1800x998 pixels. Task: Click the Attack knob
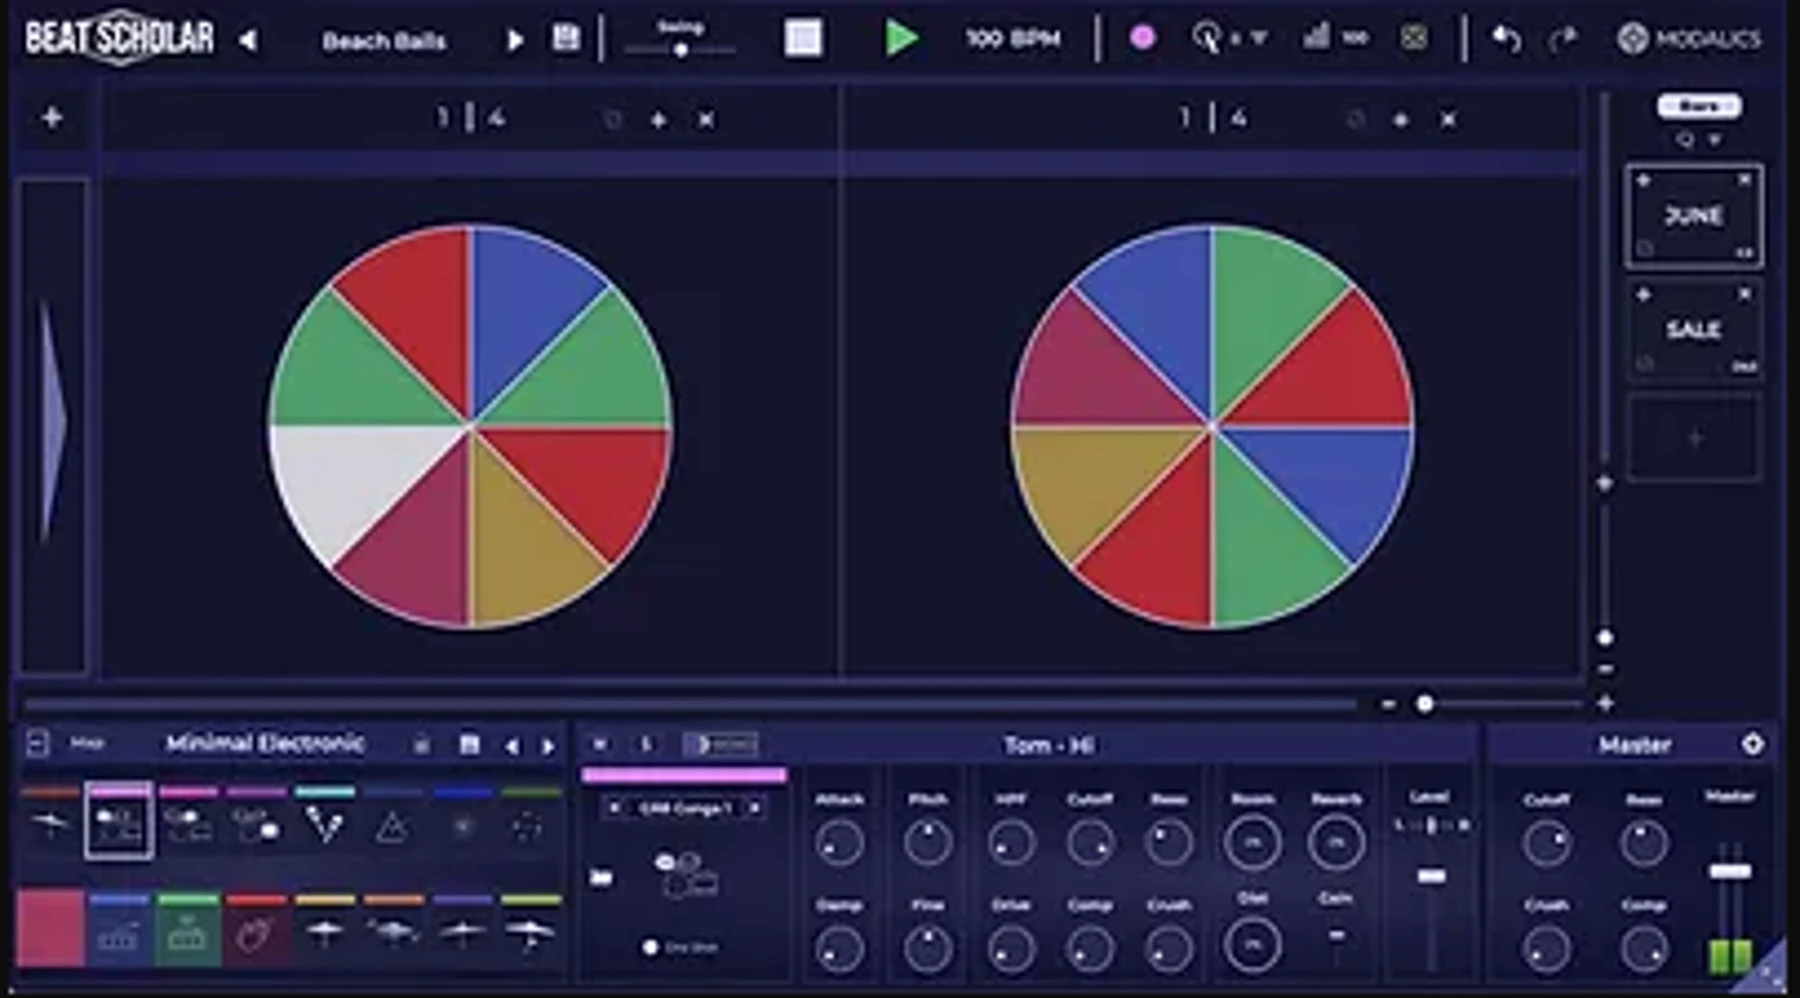point(839,843)
